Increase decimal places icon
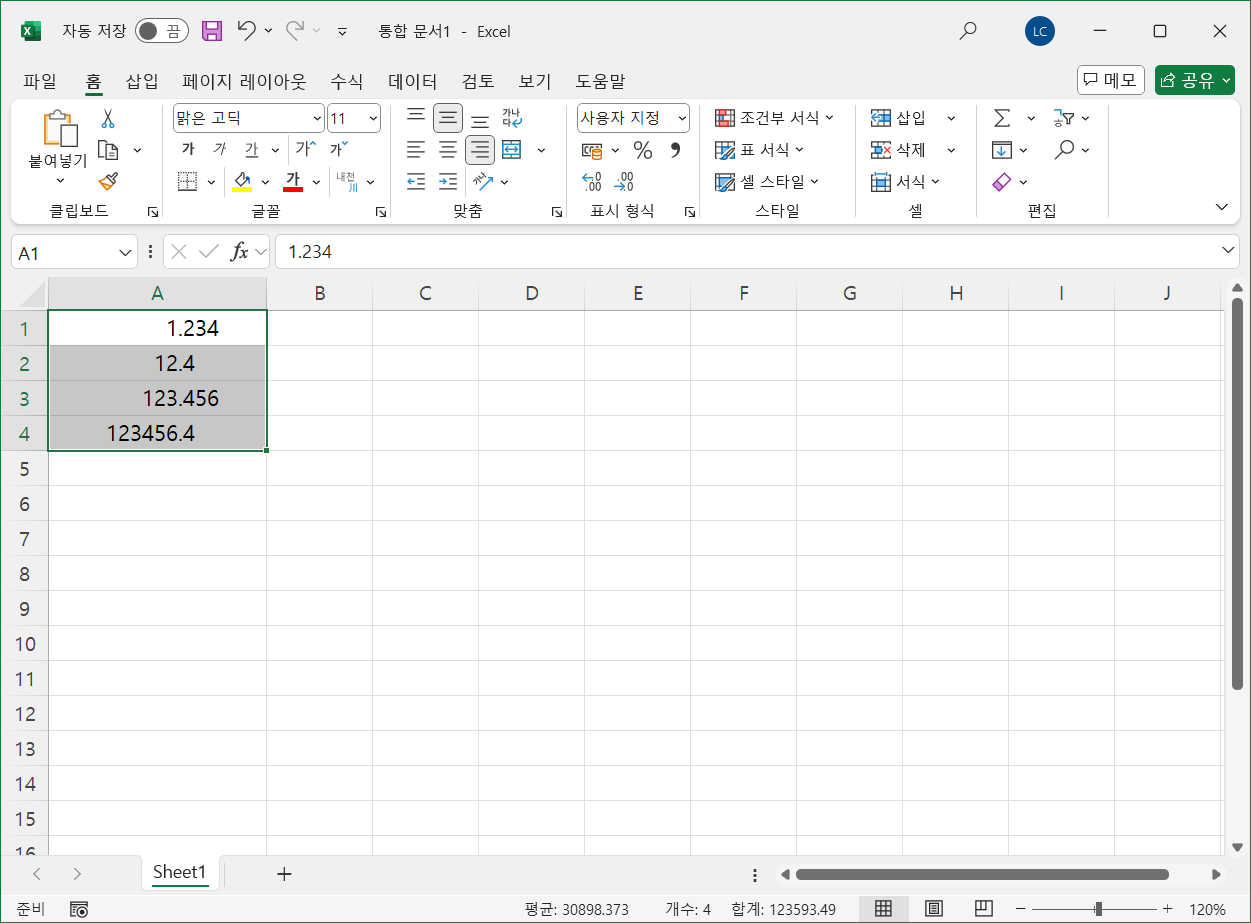 [592, 181]
